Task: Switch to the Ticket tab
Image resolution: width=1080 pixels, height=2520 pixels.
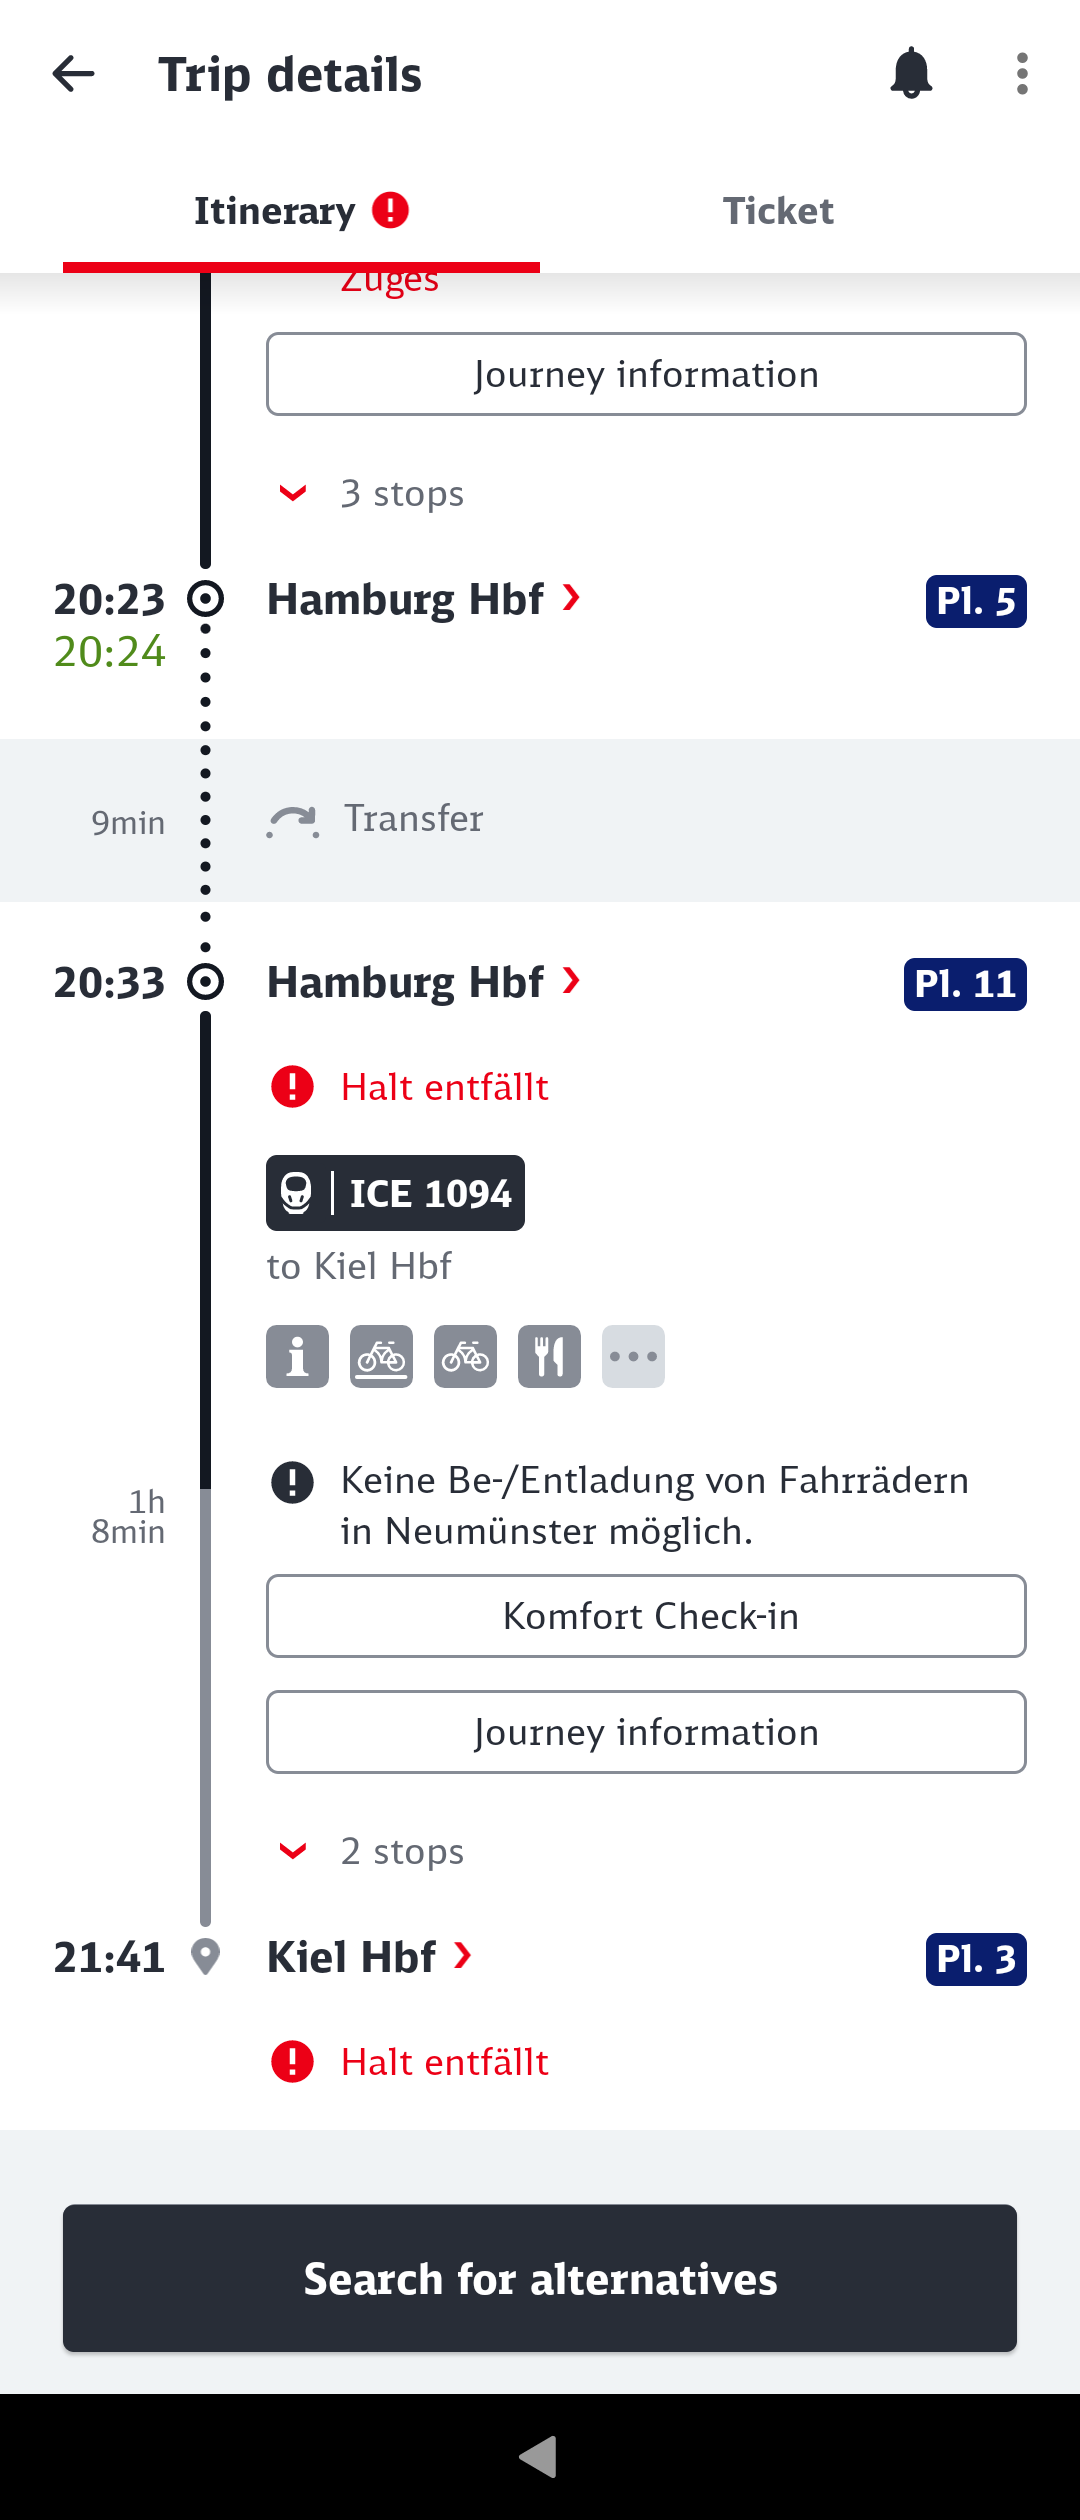Action: point(778,211)
